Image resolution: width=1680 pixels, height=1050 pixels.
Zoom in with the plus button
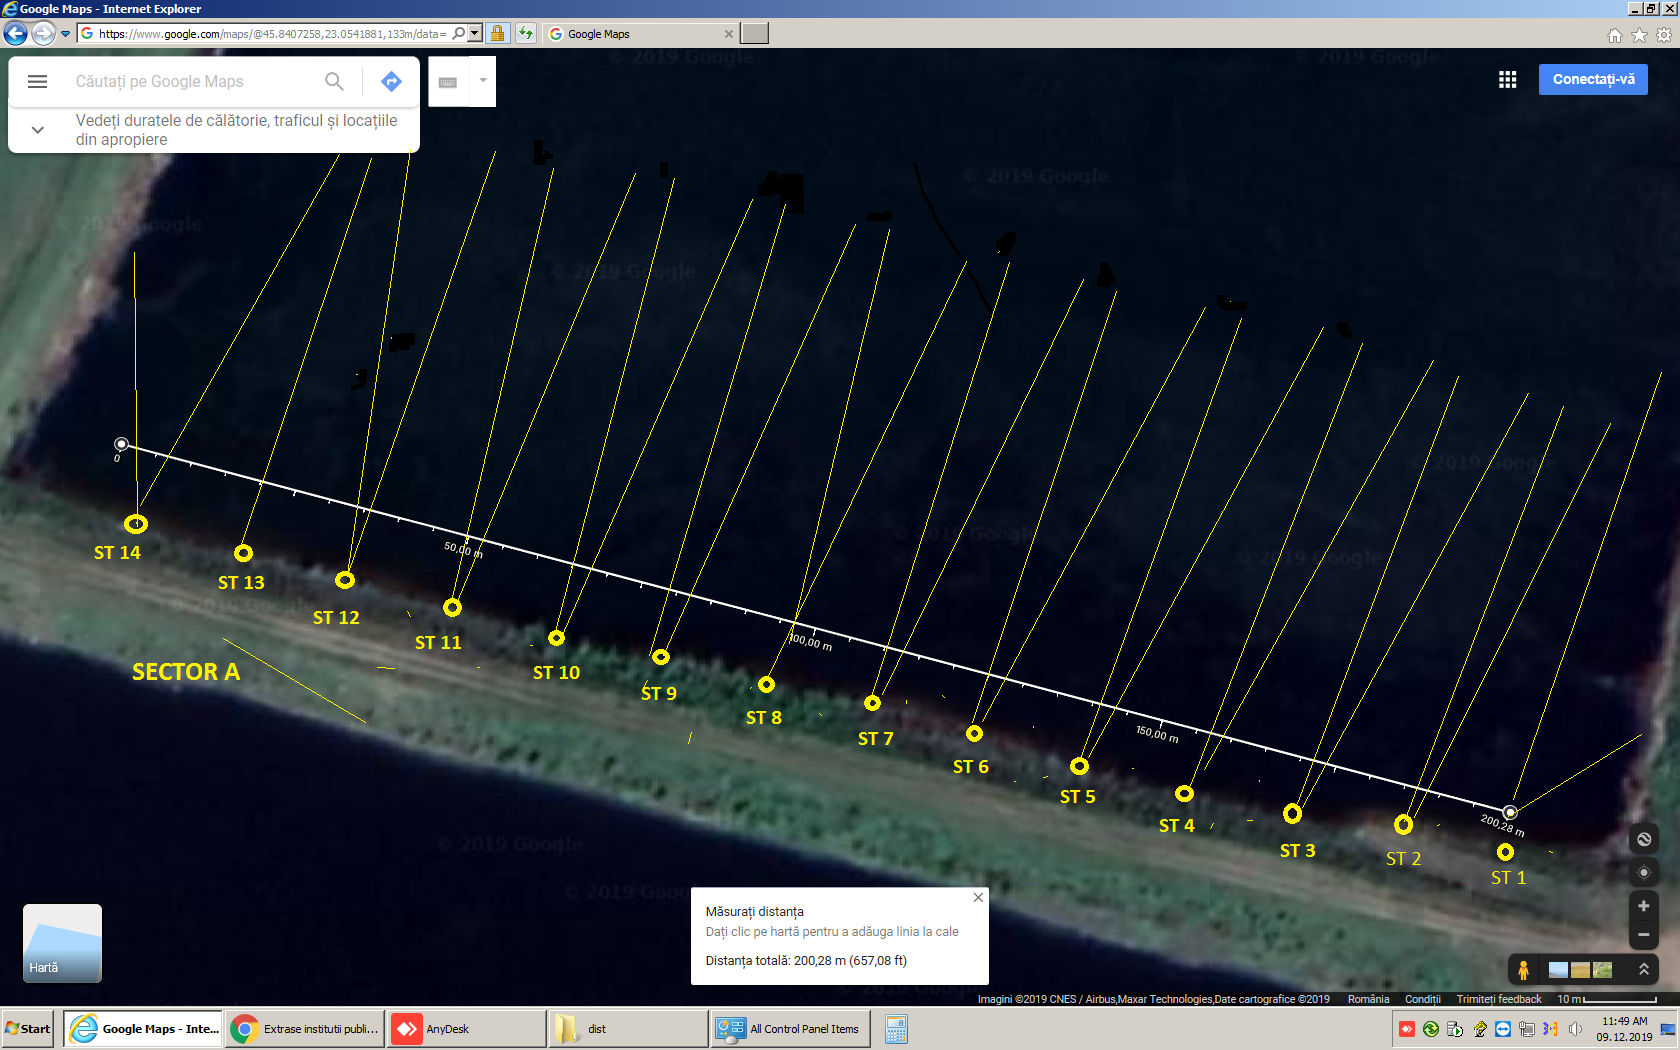point(1643,906)
